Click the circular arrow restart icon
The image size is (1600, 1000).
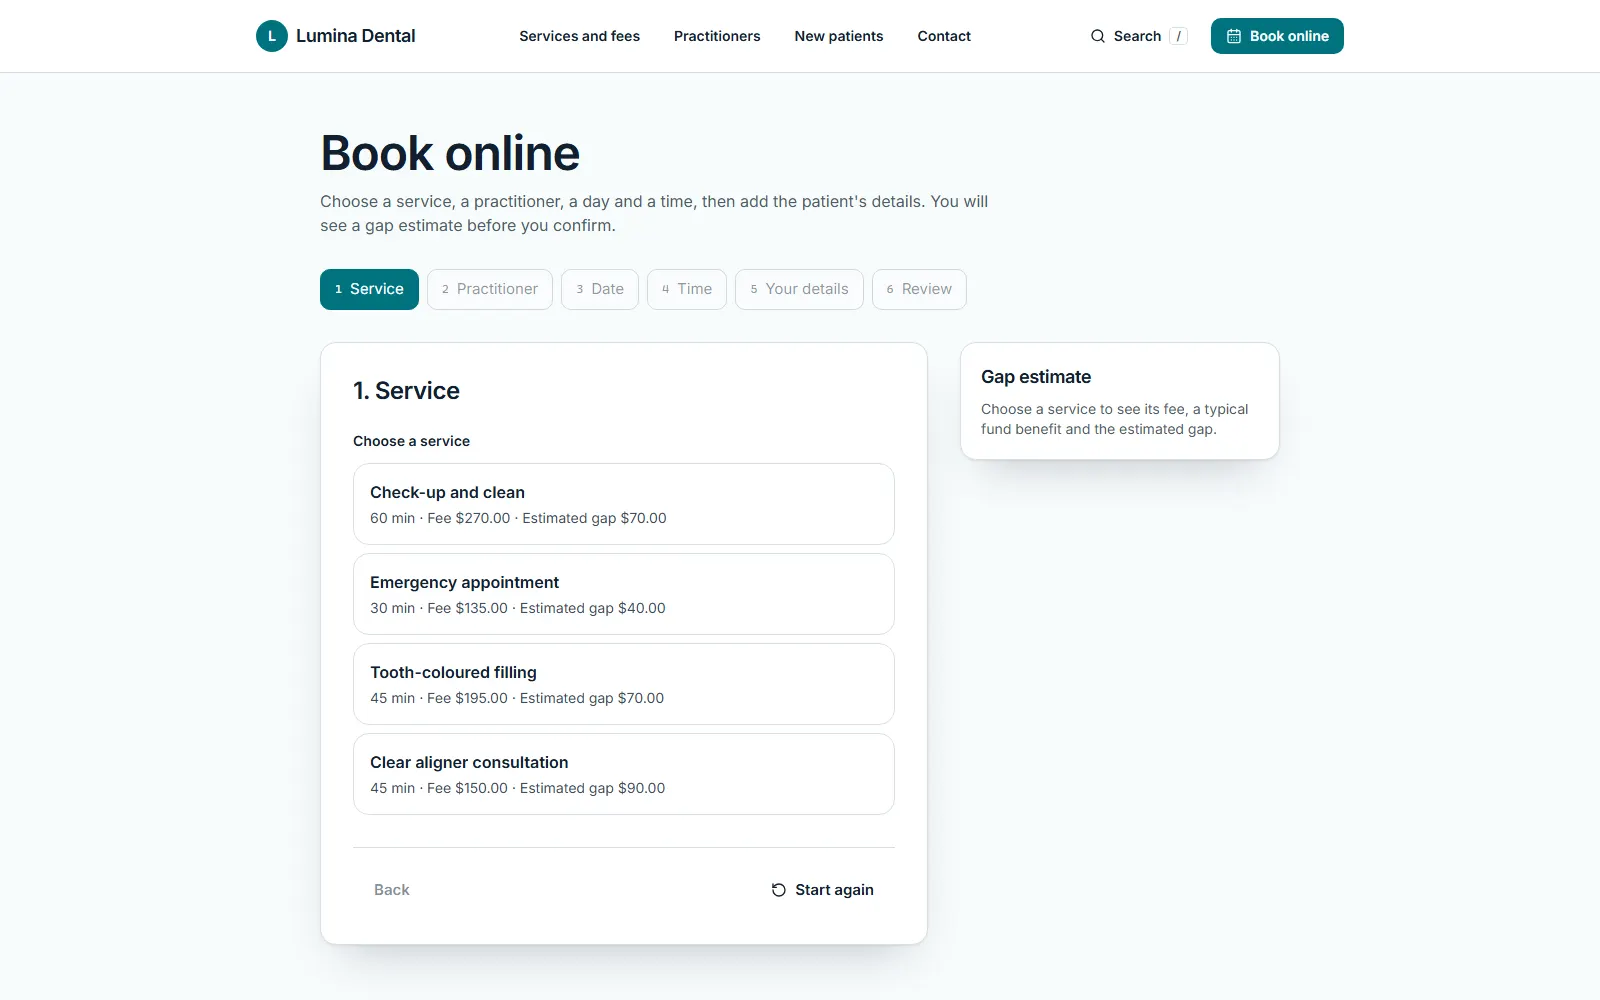pyautogui.click(x=779, y=890)
